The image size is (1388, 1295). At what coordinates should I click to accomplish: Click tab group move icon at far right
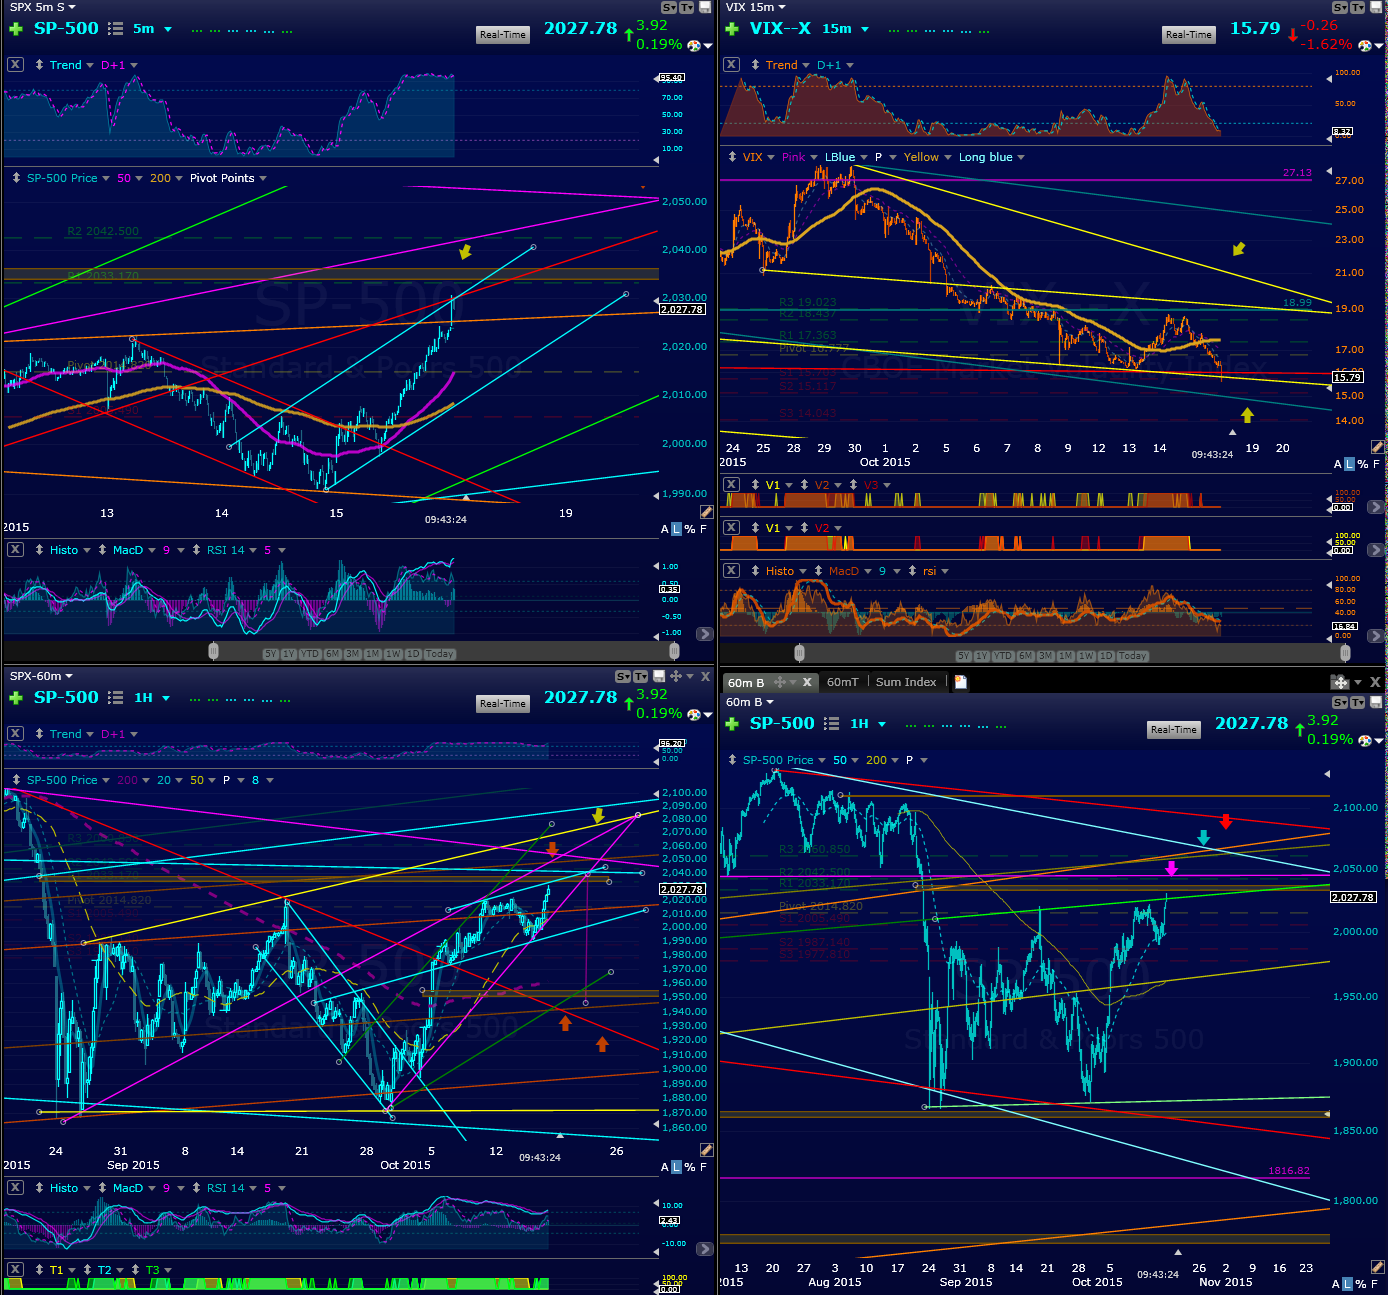point(1340,682)
